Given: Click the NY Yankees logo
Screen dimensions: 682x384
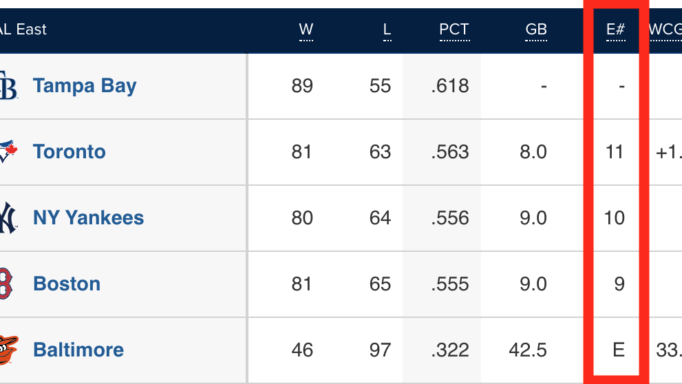Looking at the screenshot, I should point(8,217).
